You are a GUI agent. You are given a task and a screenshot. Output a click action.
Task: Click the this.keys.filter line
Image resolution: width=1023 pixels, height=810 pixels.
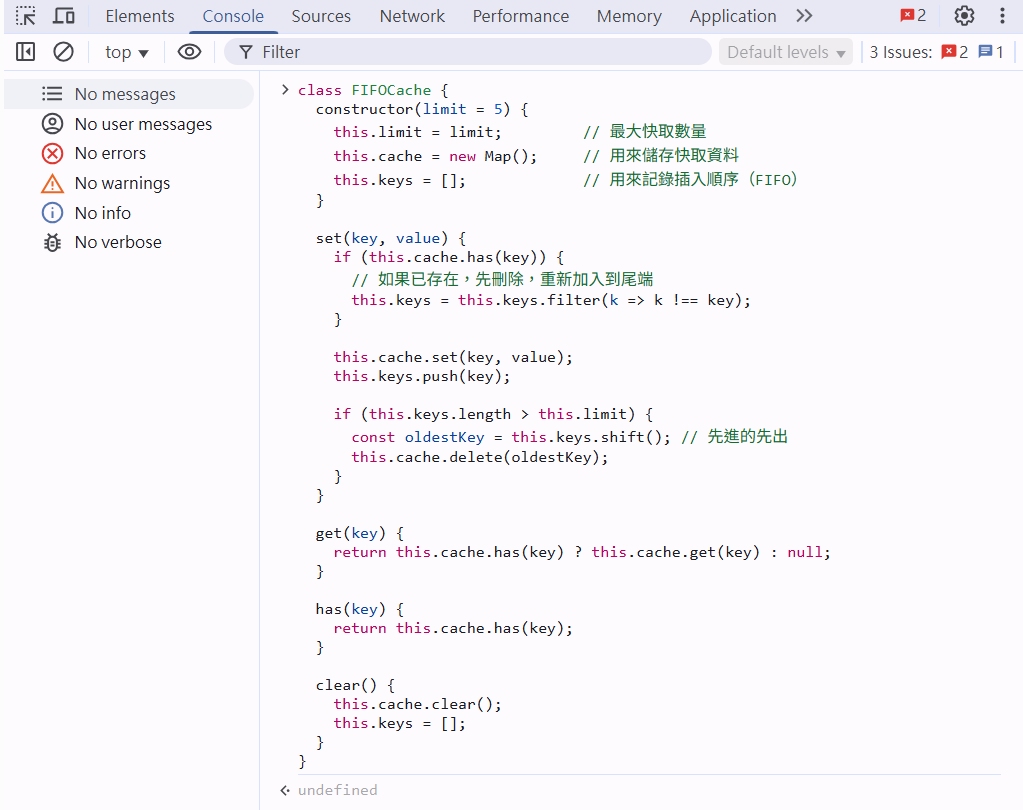pyautogui.click(x=551, y=300)
